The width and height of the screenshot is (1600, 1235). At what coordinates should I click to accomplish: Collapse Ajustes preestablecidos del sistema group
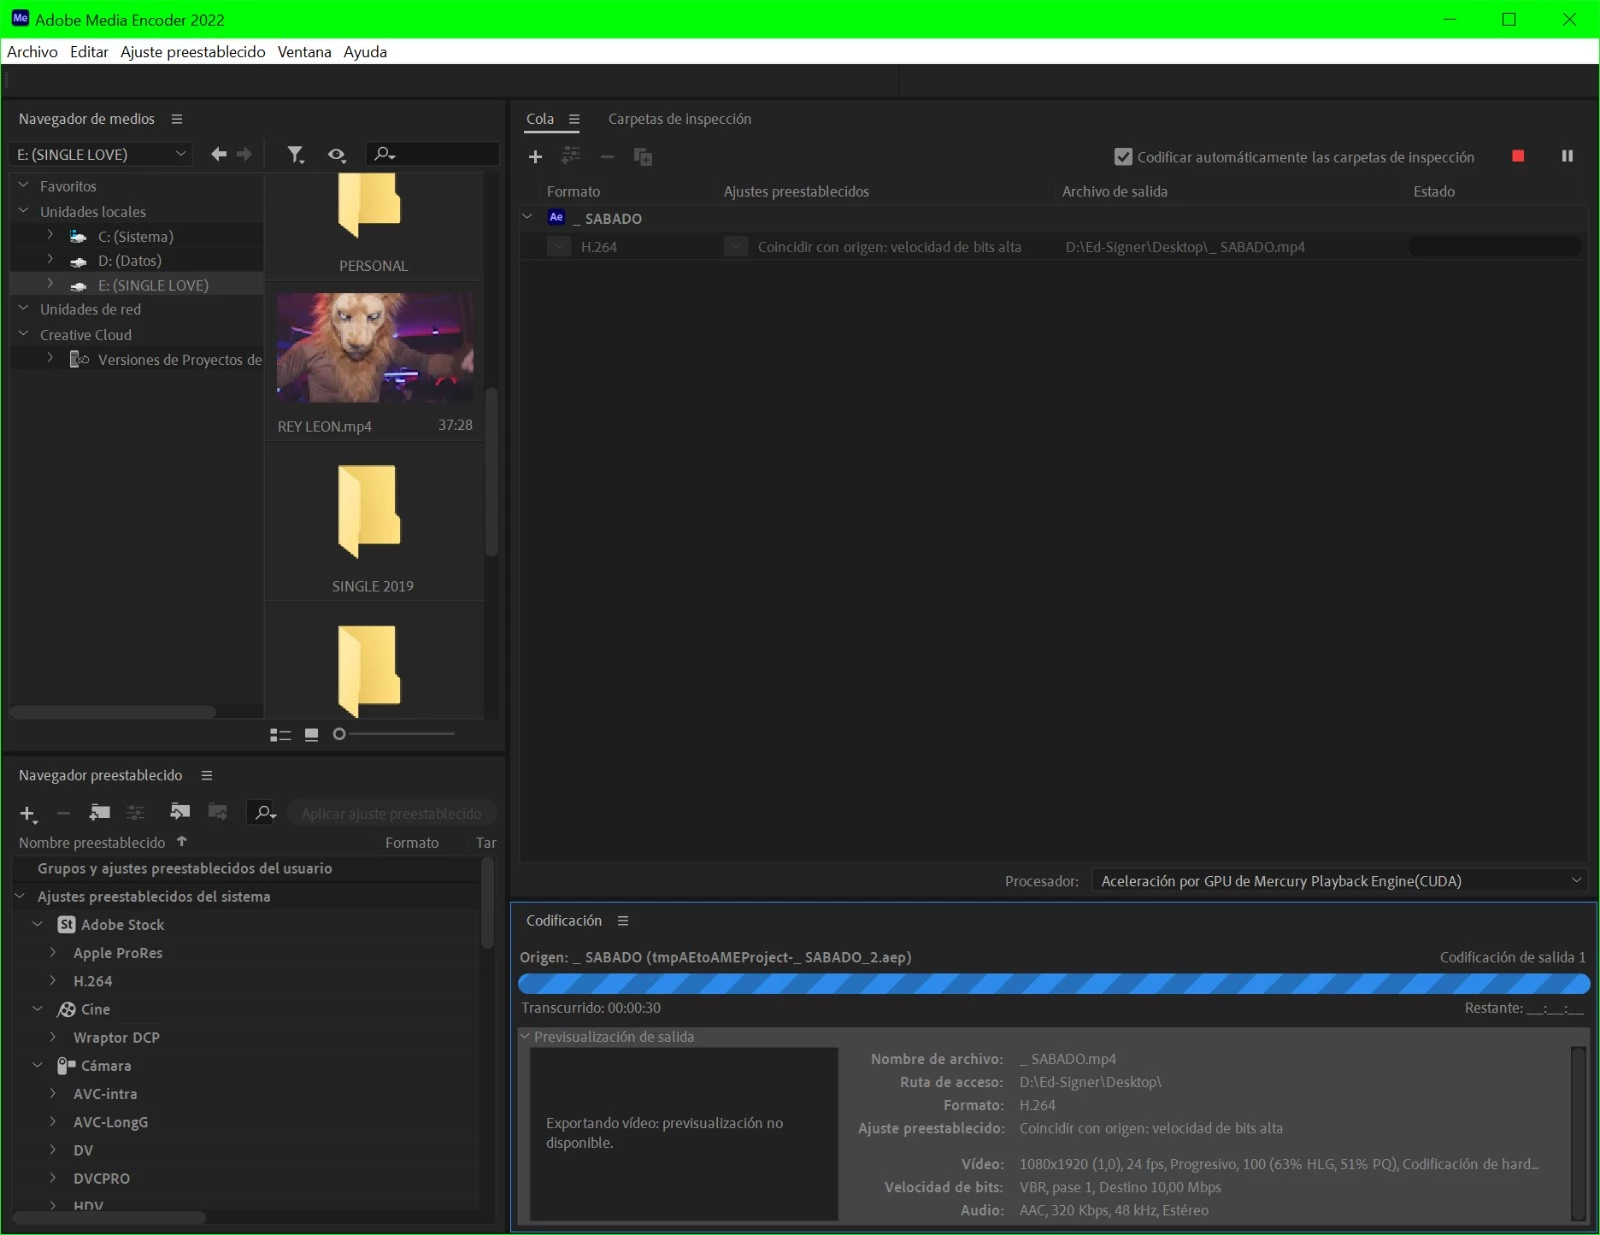[x=20, y=897]
